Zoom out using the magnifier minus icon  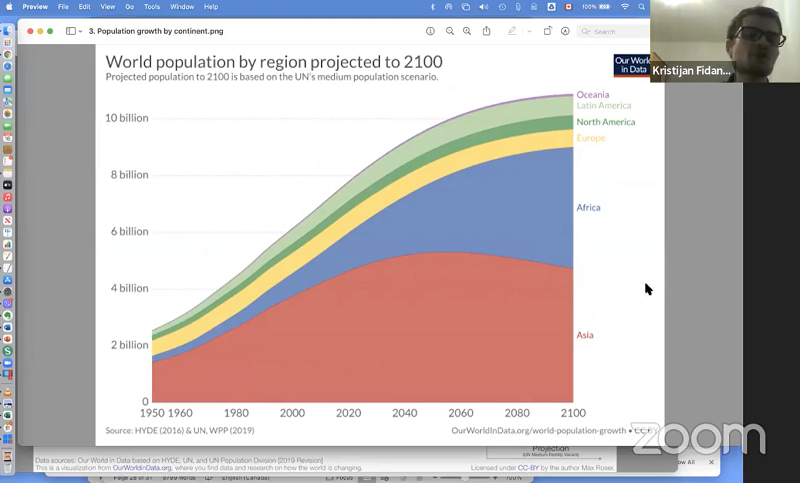click(450, 31)
